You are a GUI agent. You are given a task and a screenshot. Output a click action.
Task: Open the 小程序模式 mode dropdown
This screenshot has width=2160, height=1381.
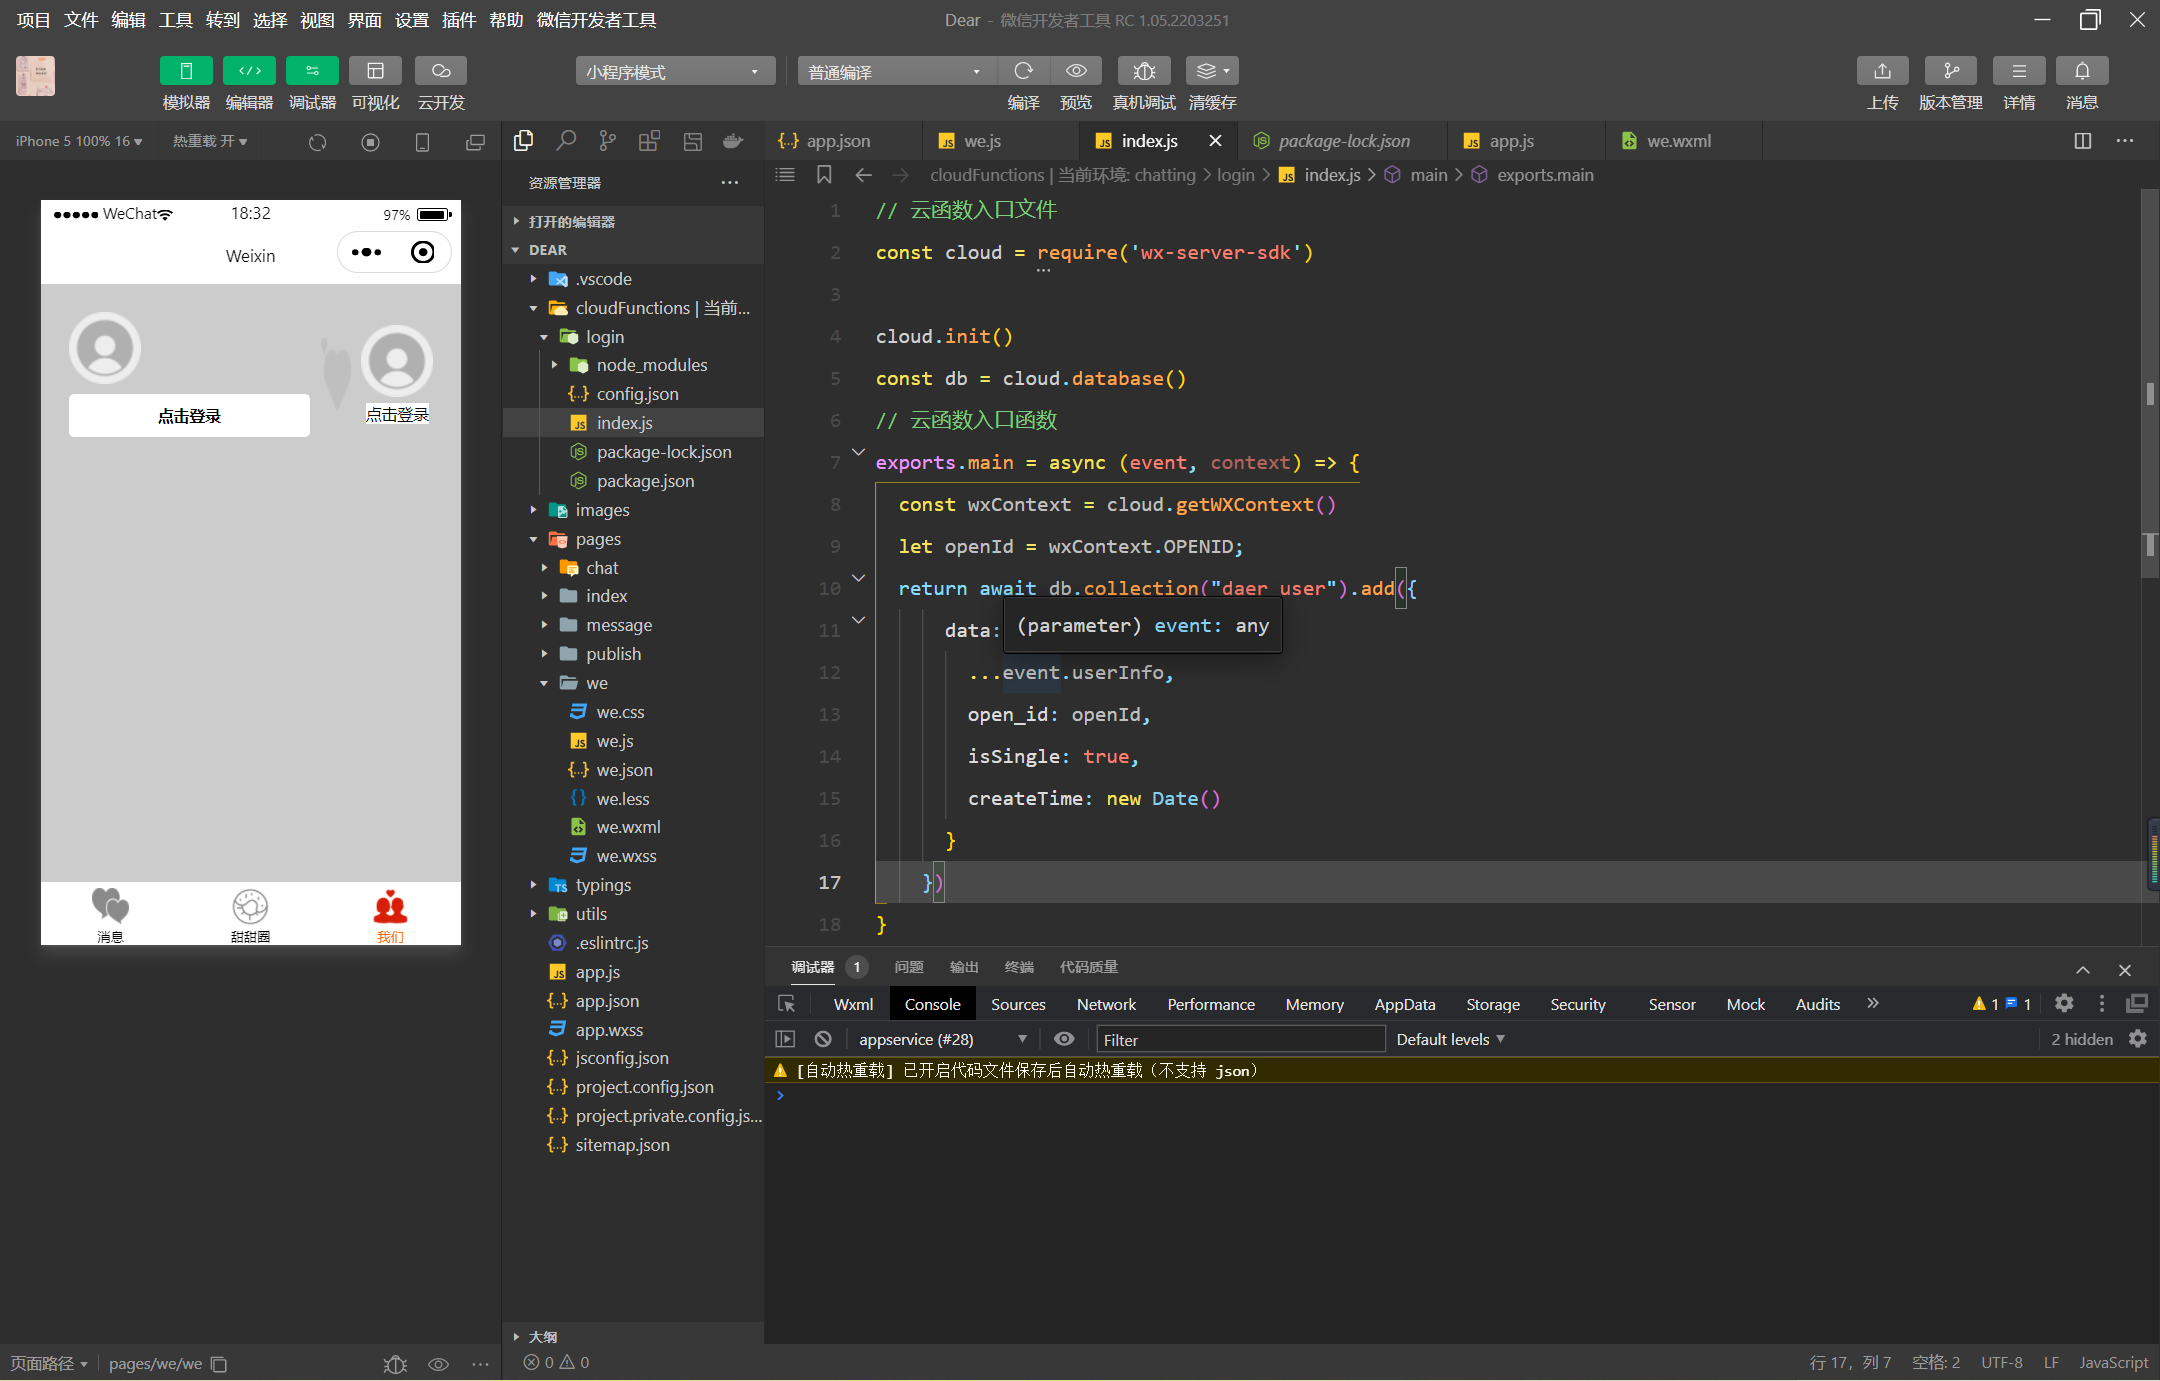tap(675, 71)
